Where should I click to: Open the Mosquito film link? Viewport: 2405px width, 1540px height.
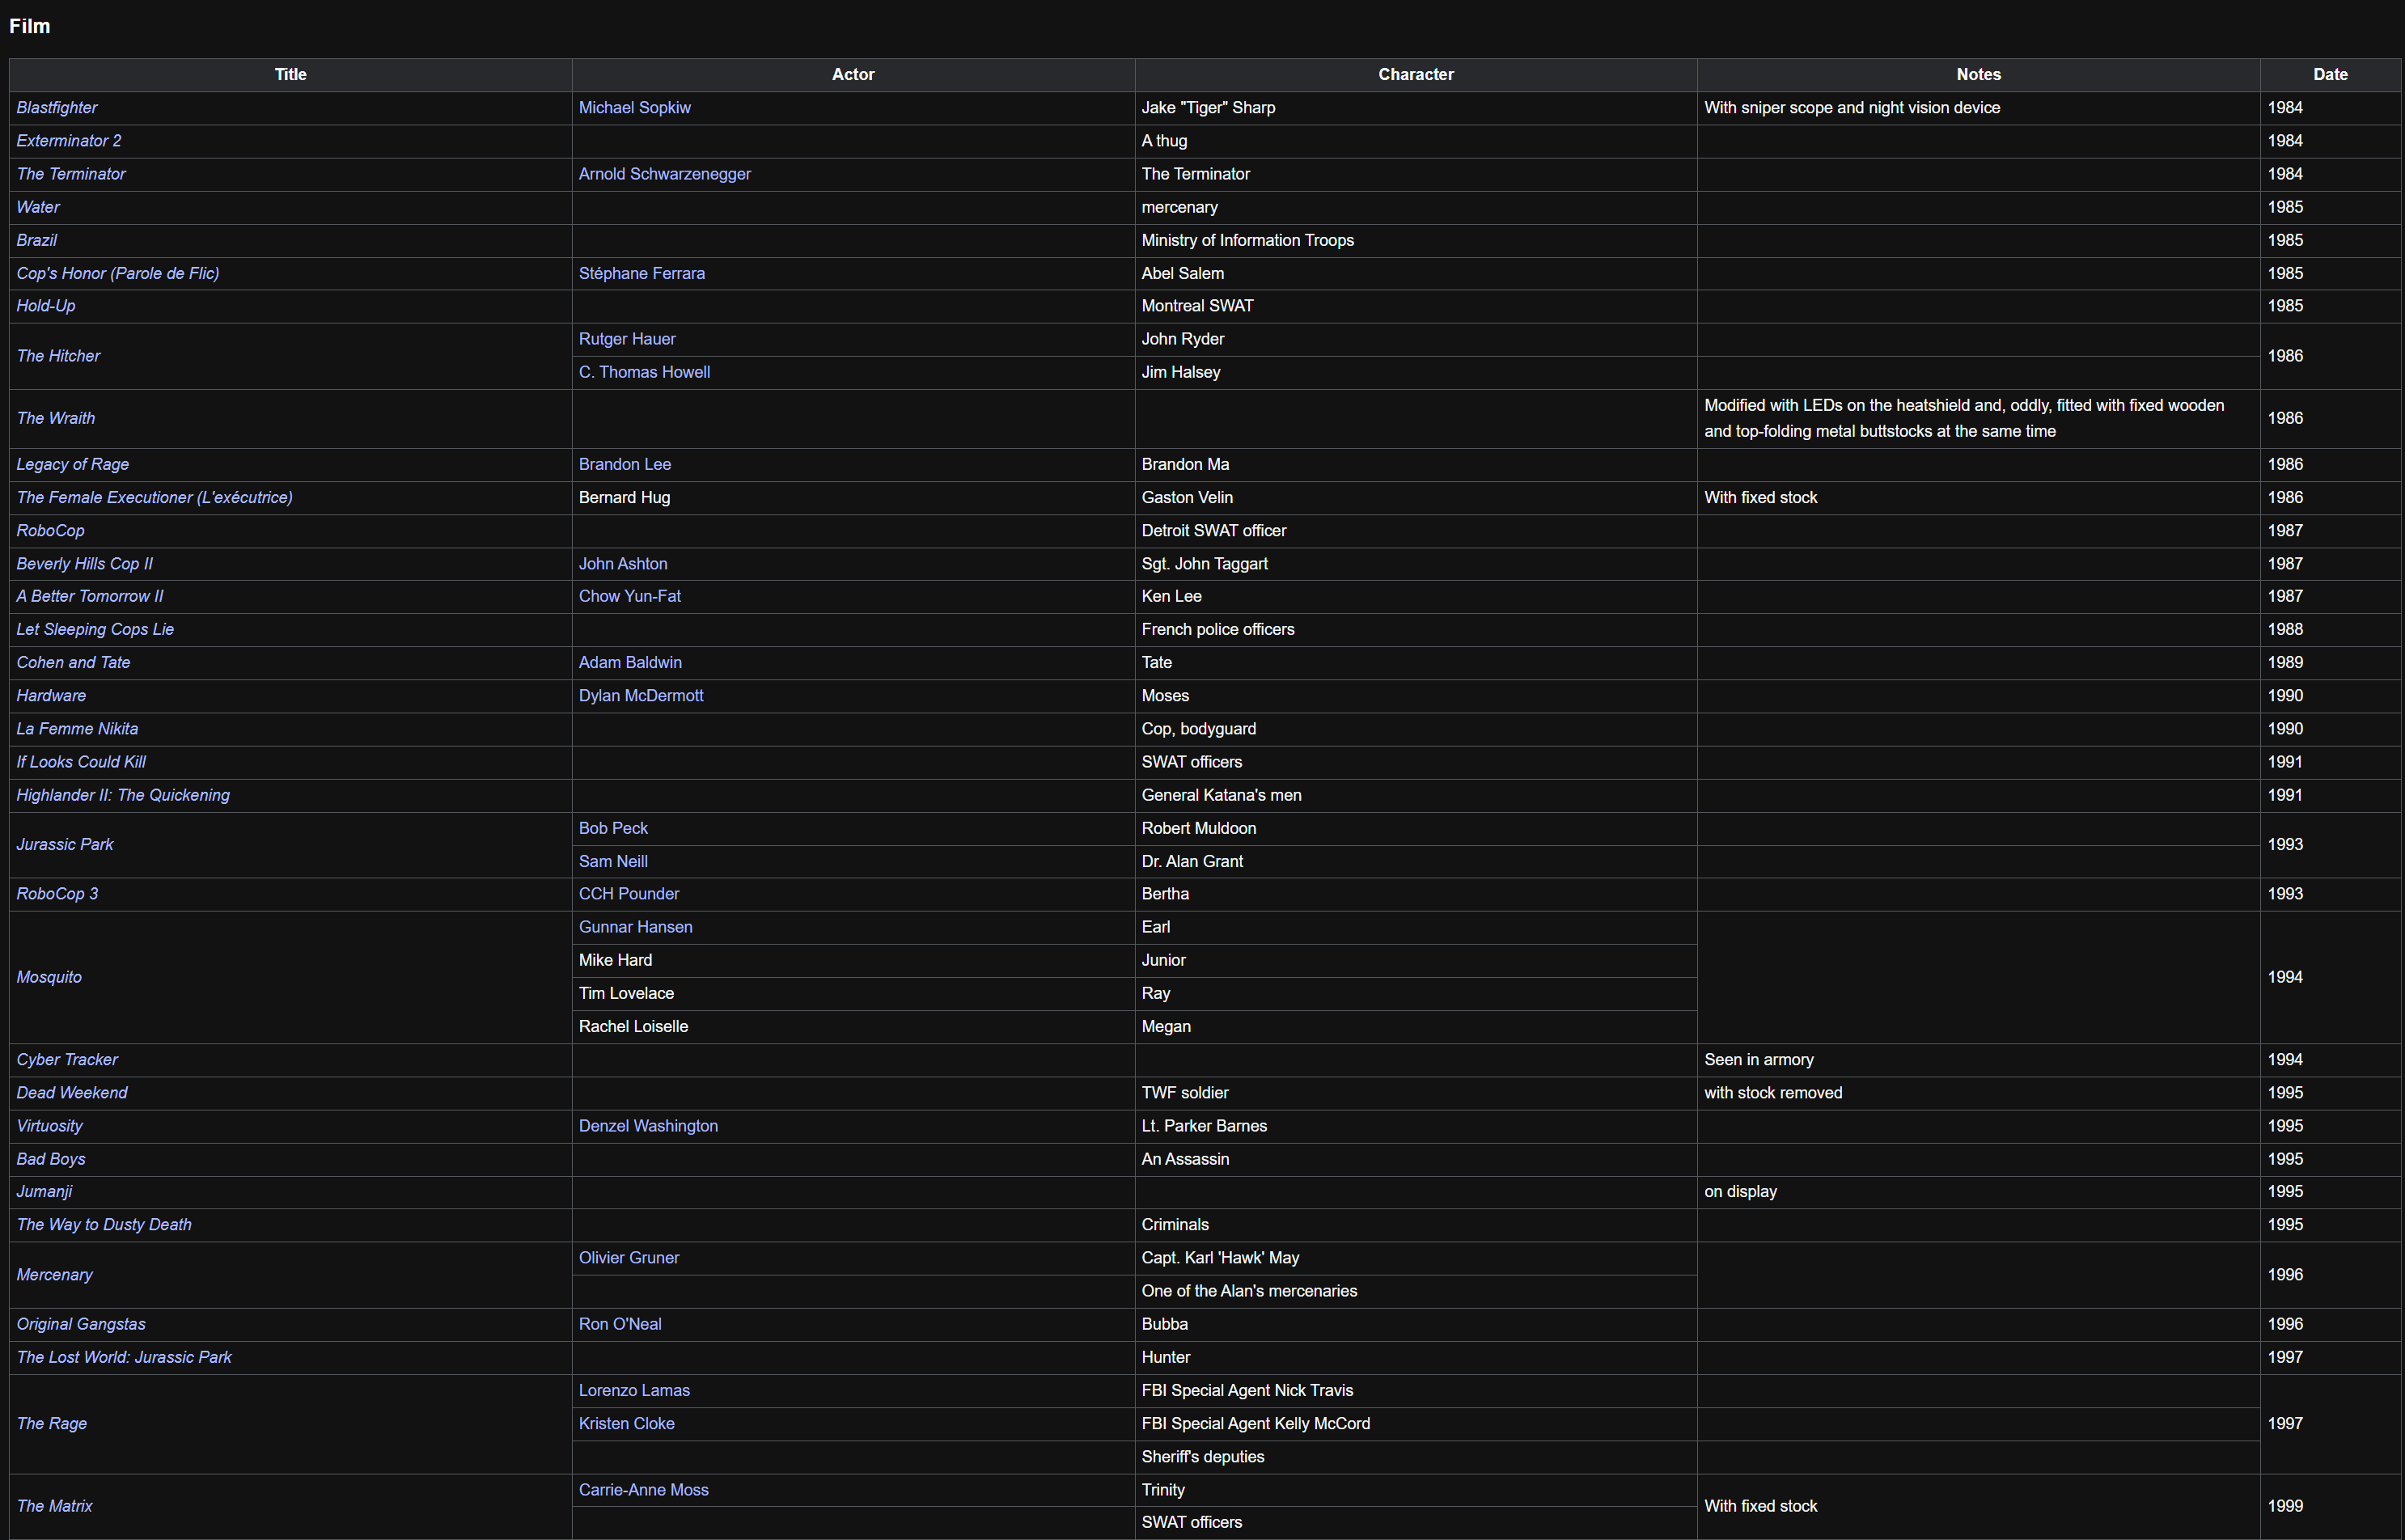click(49, 977)
